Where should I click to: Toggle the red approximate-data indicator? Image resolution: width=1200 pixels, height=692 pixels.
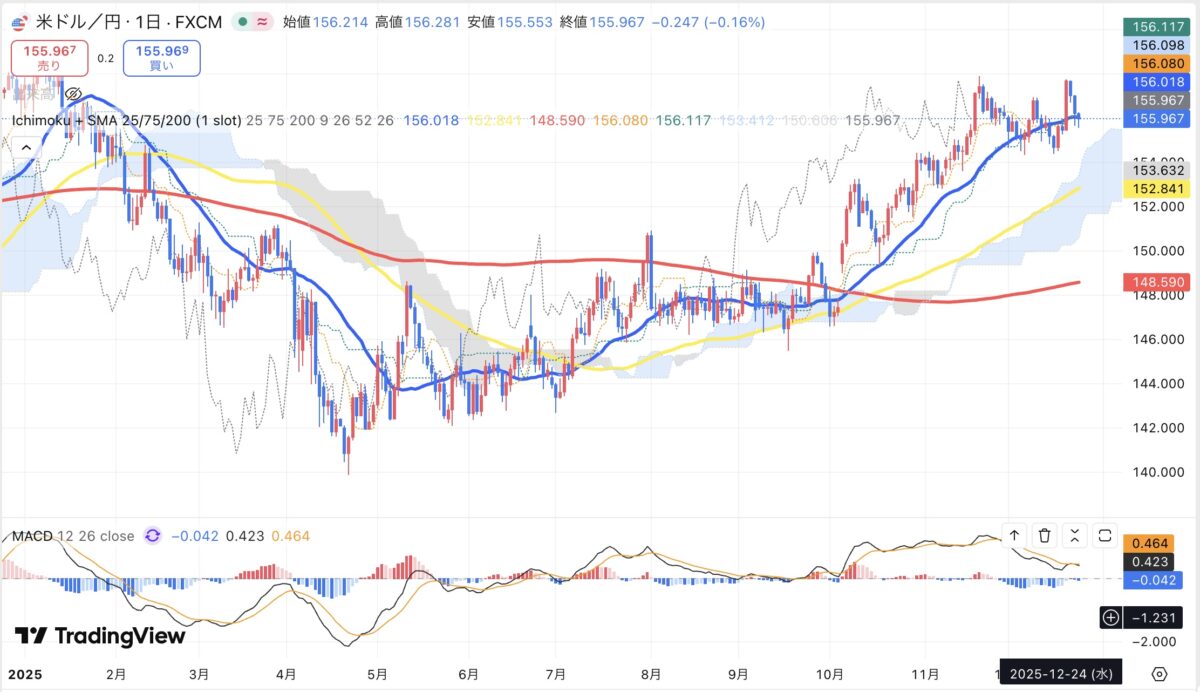(x=262, y=21)
